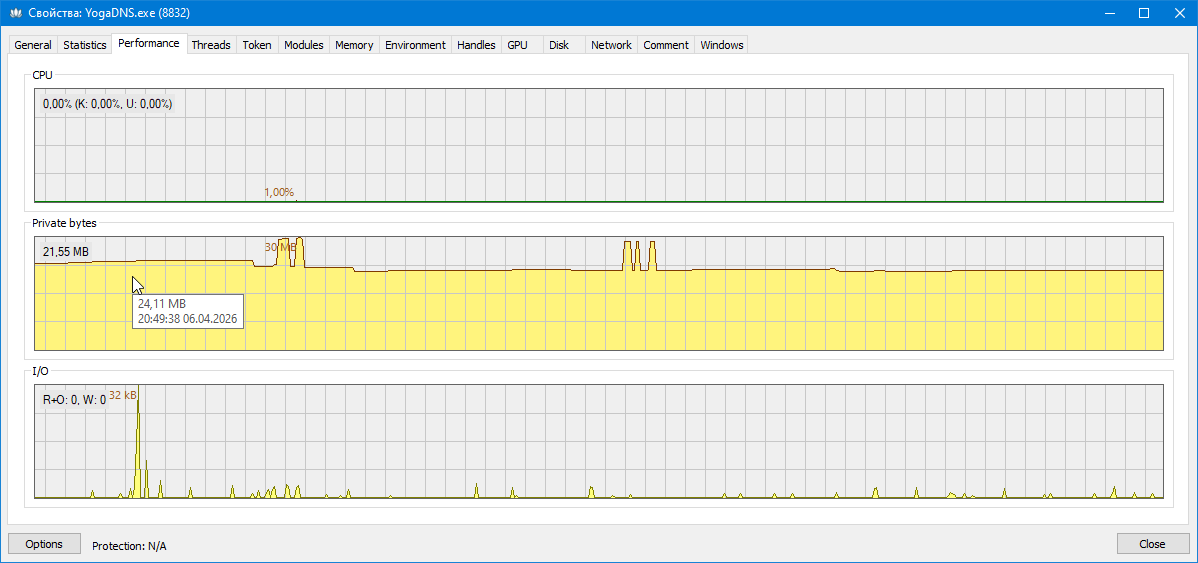Open the Network tab
The width and height of the screenshot is (1198, 563).
pos(611,45)
